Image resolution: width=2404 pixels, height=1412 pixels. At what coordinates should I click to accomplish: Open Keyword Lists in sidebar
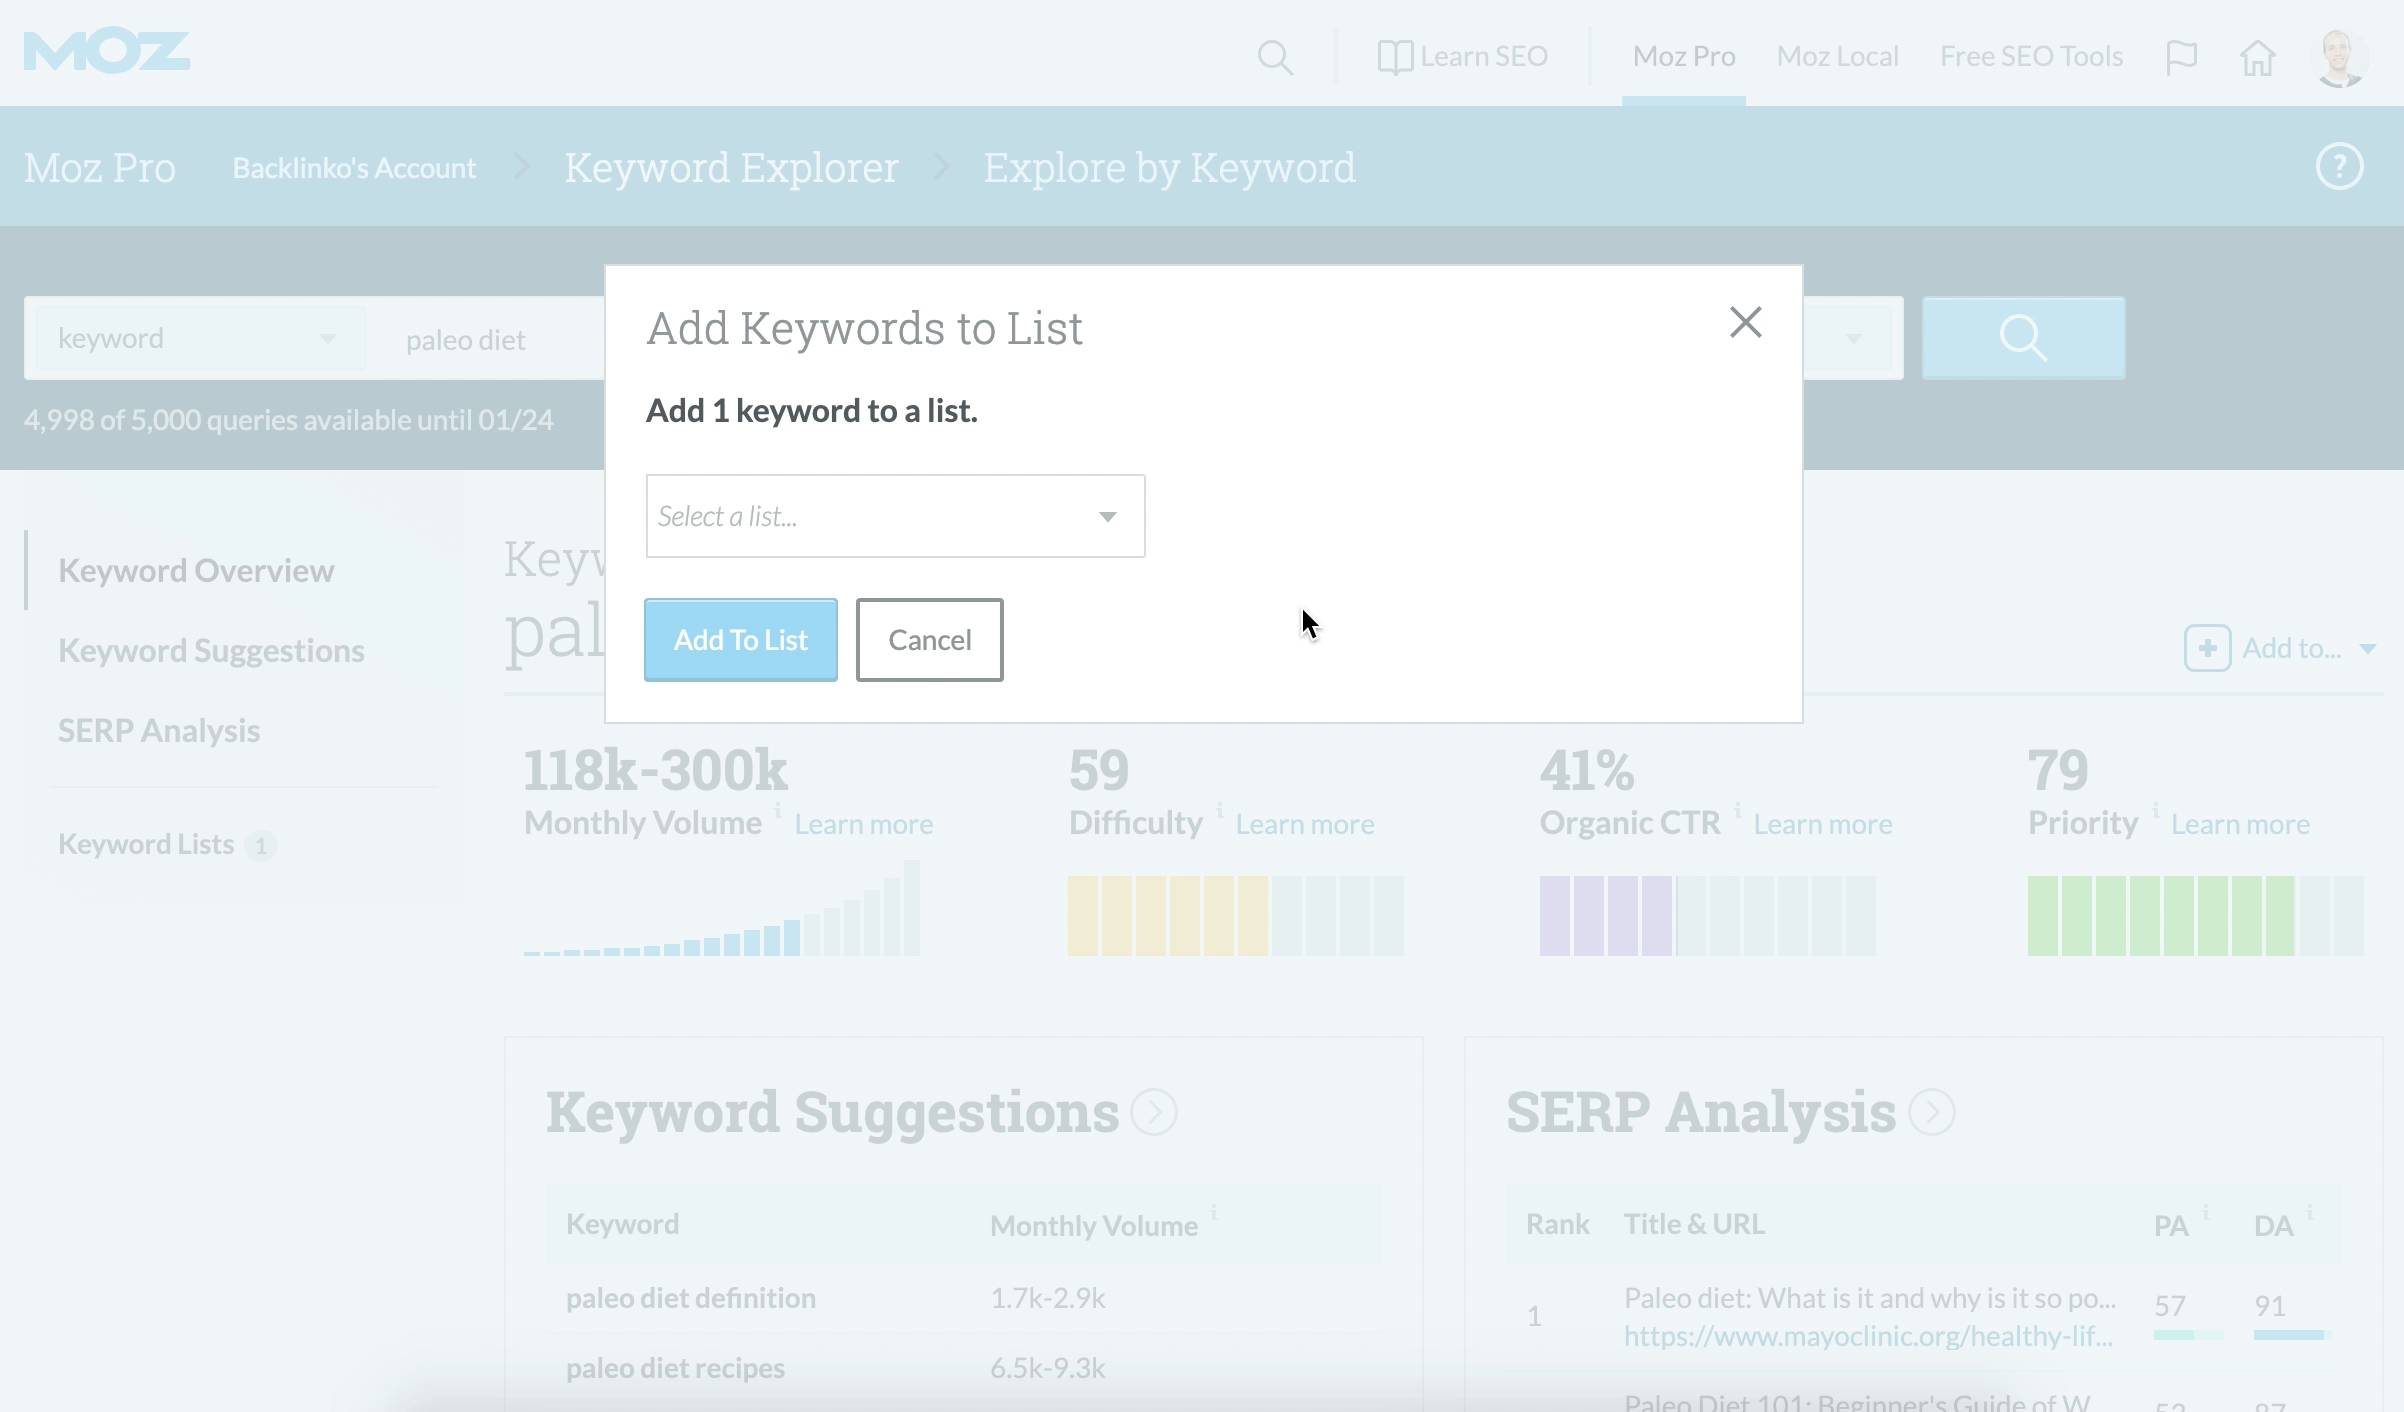point(146,844)
